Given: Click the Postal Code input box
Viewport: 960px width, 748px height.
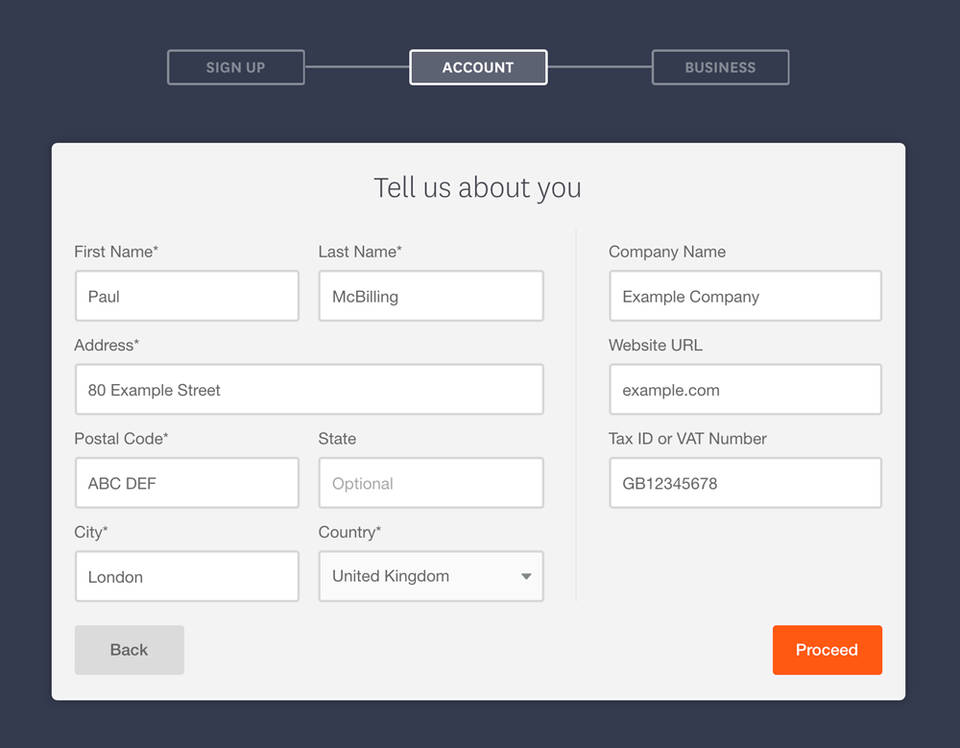Looking at the screenshot, I should click(187, 483).
